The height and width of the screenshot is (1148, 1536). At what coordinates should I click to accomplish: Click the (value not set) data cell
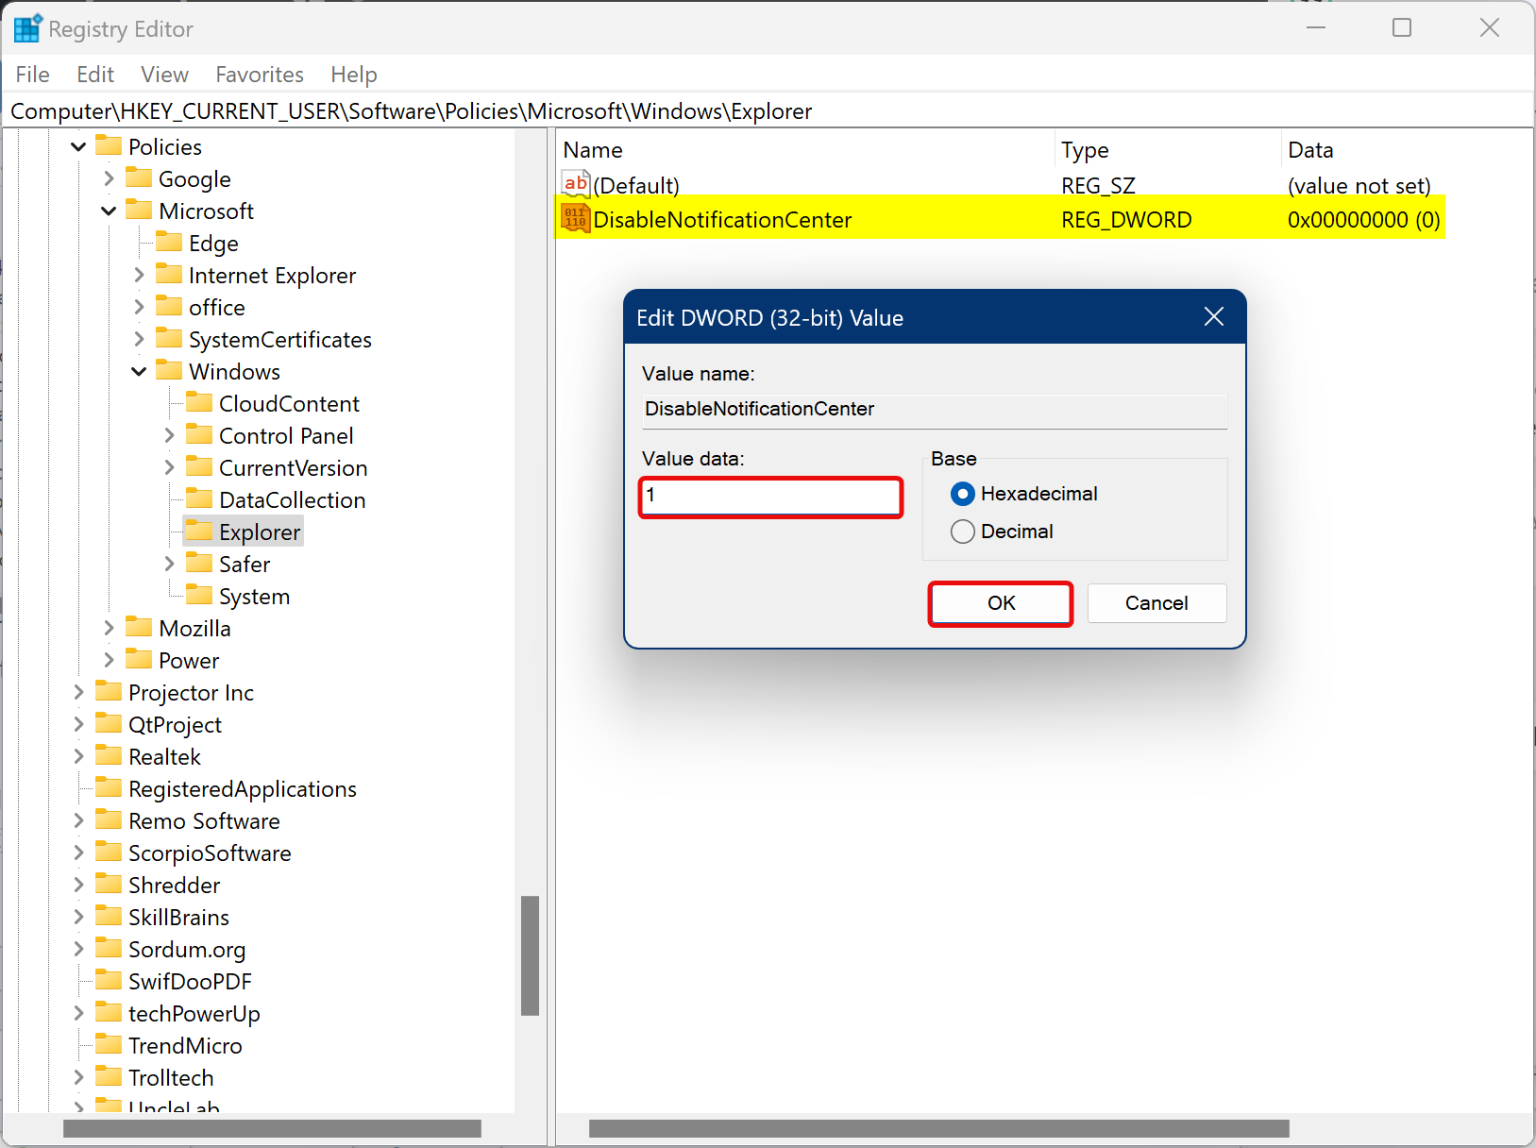pyautogui.click(x=1359, y=185)
